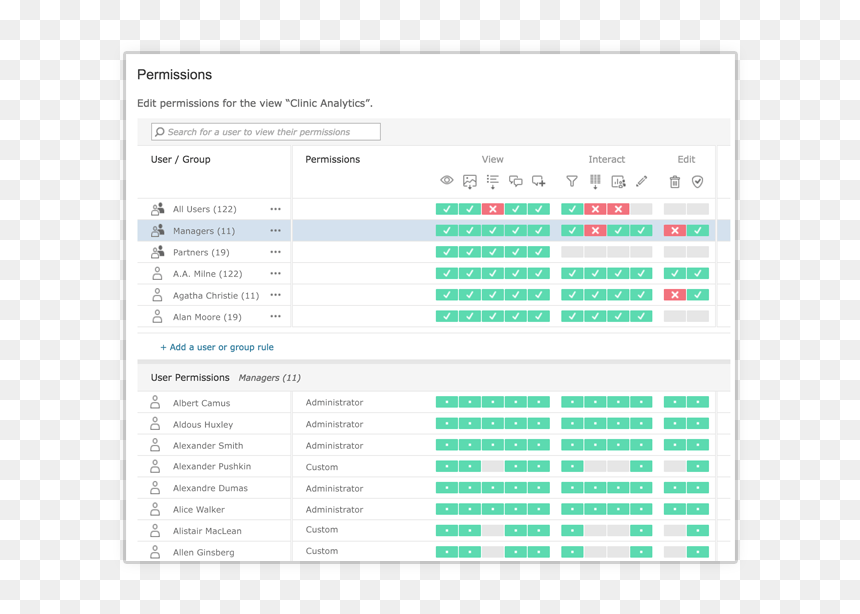The width and height of the screenshot is (860, 614).
Task: Add a user or group rule
Action: coord(217,347)
